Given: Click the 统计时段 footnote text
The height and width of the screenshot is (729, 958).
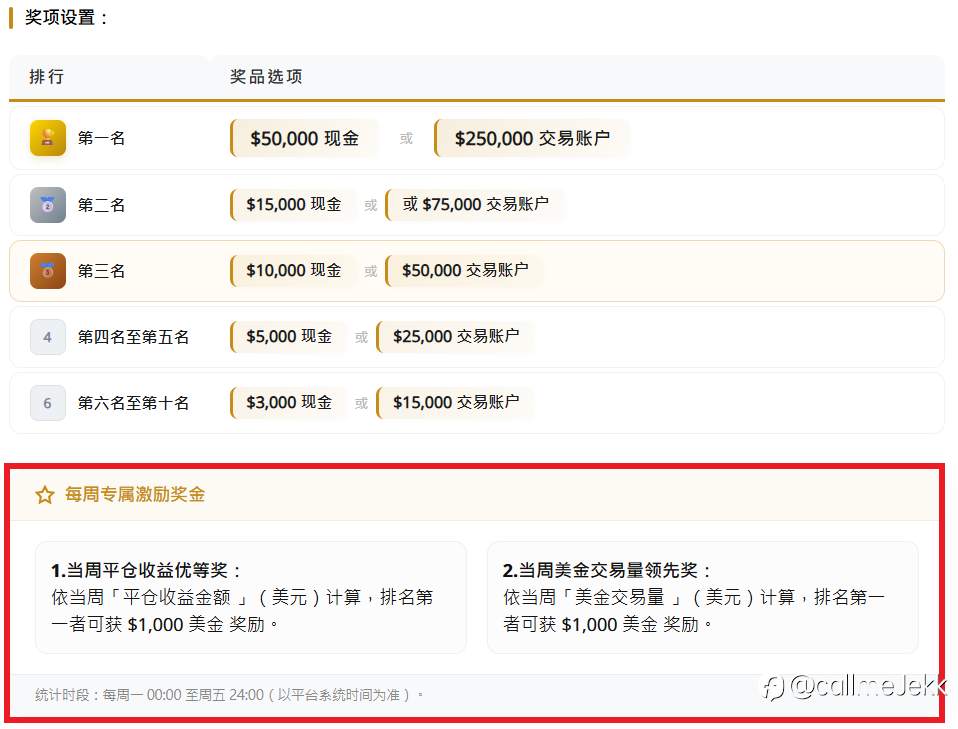Looking at the screenshot, I should click(x=229, y=695).
